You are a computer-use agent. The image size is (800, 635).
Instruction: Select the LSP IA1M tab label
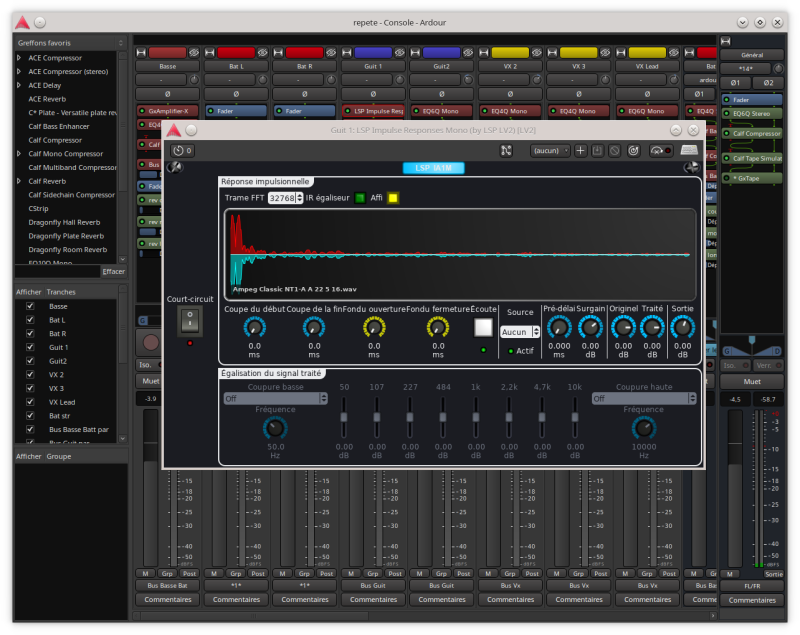click(x=433, y=168)
